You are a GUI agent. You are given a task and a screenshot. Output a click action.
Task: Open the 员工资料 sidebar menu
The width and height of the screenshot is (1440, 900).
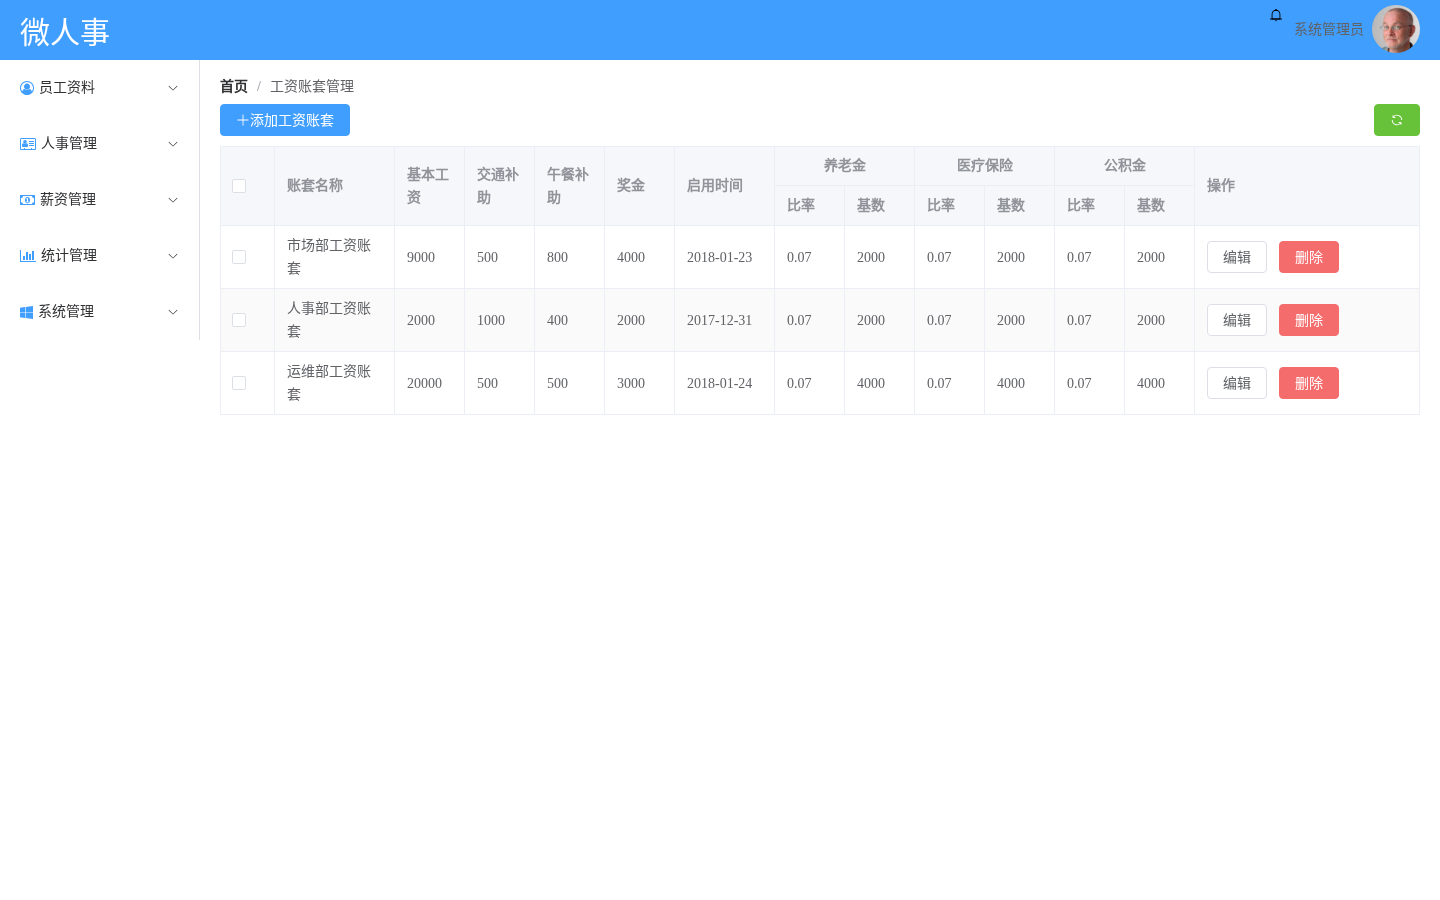100,88
